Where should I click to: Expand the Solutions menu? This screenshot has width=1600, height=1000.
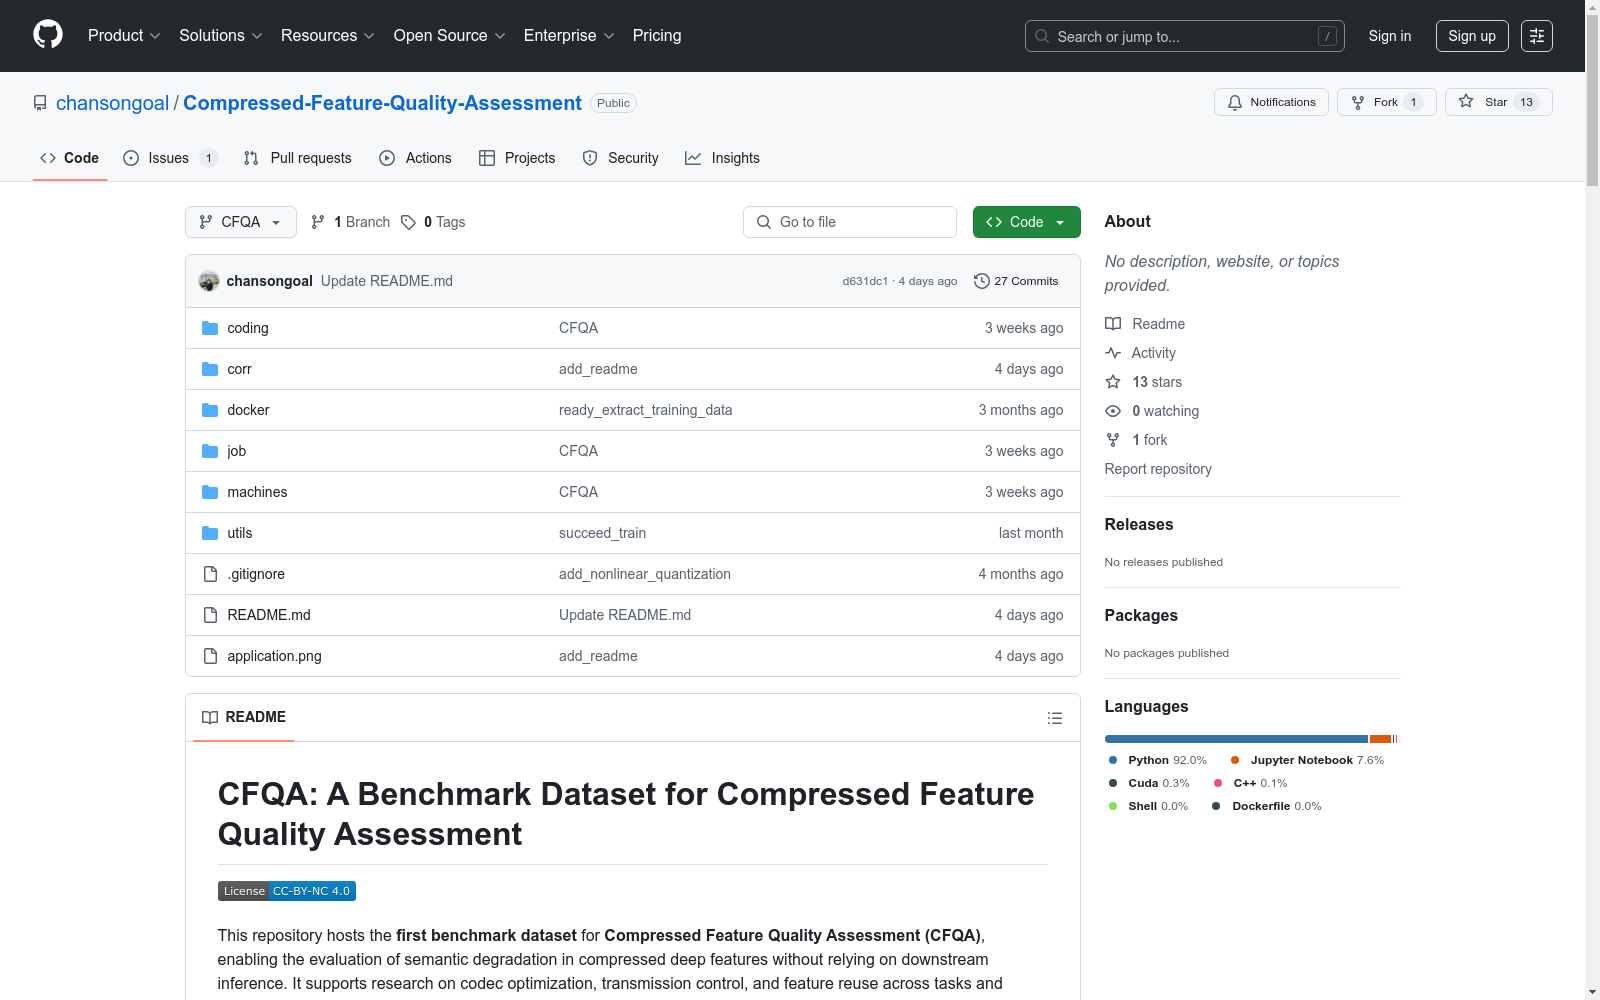pos(221,36)
